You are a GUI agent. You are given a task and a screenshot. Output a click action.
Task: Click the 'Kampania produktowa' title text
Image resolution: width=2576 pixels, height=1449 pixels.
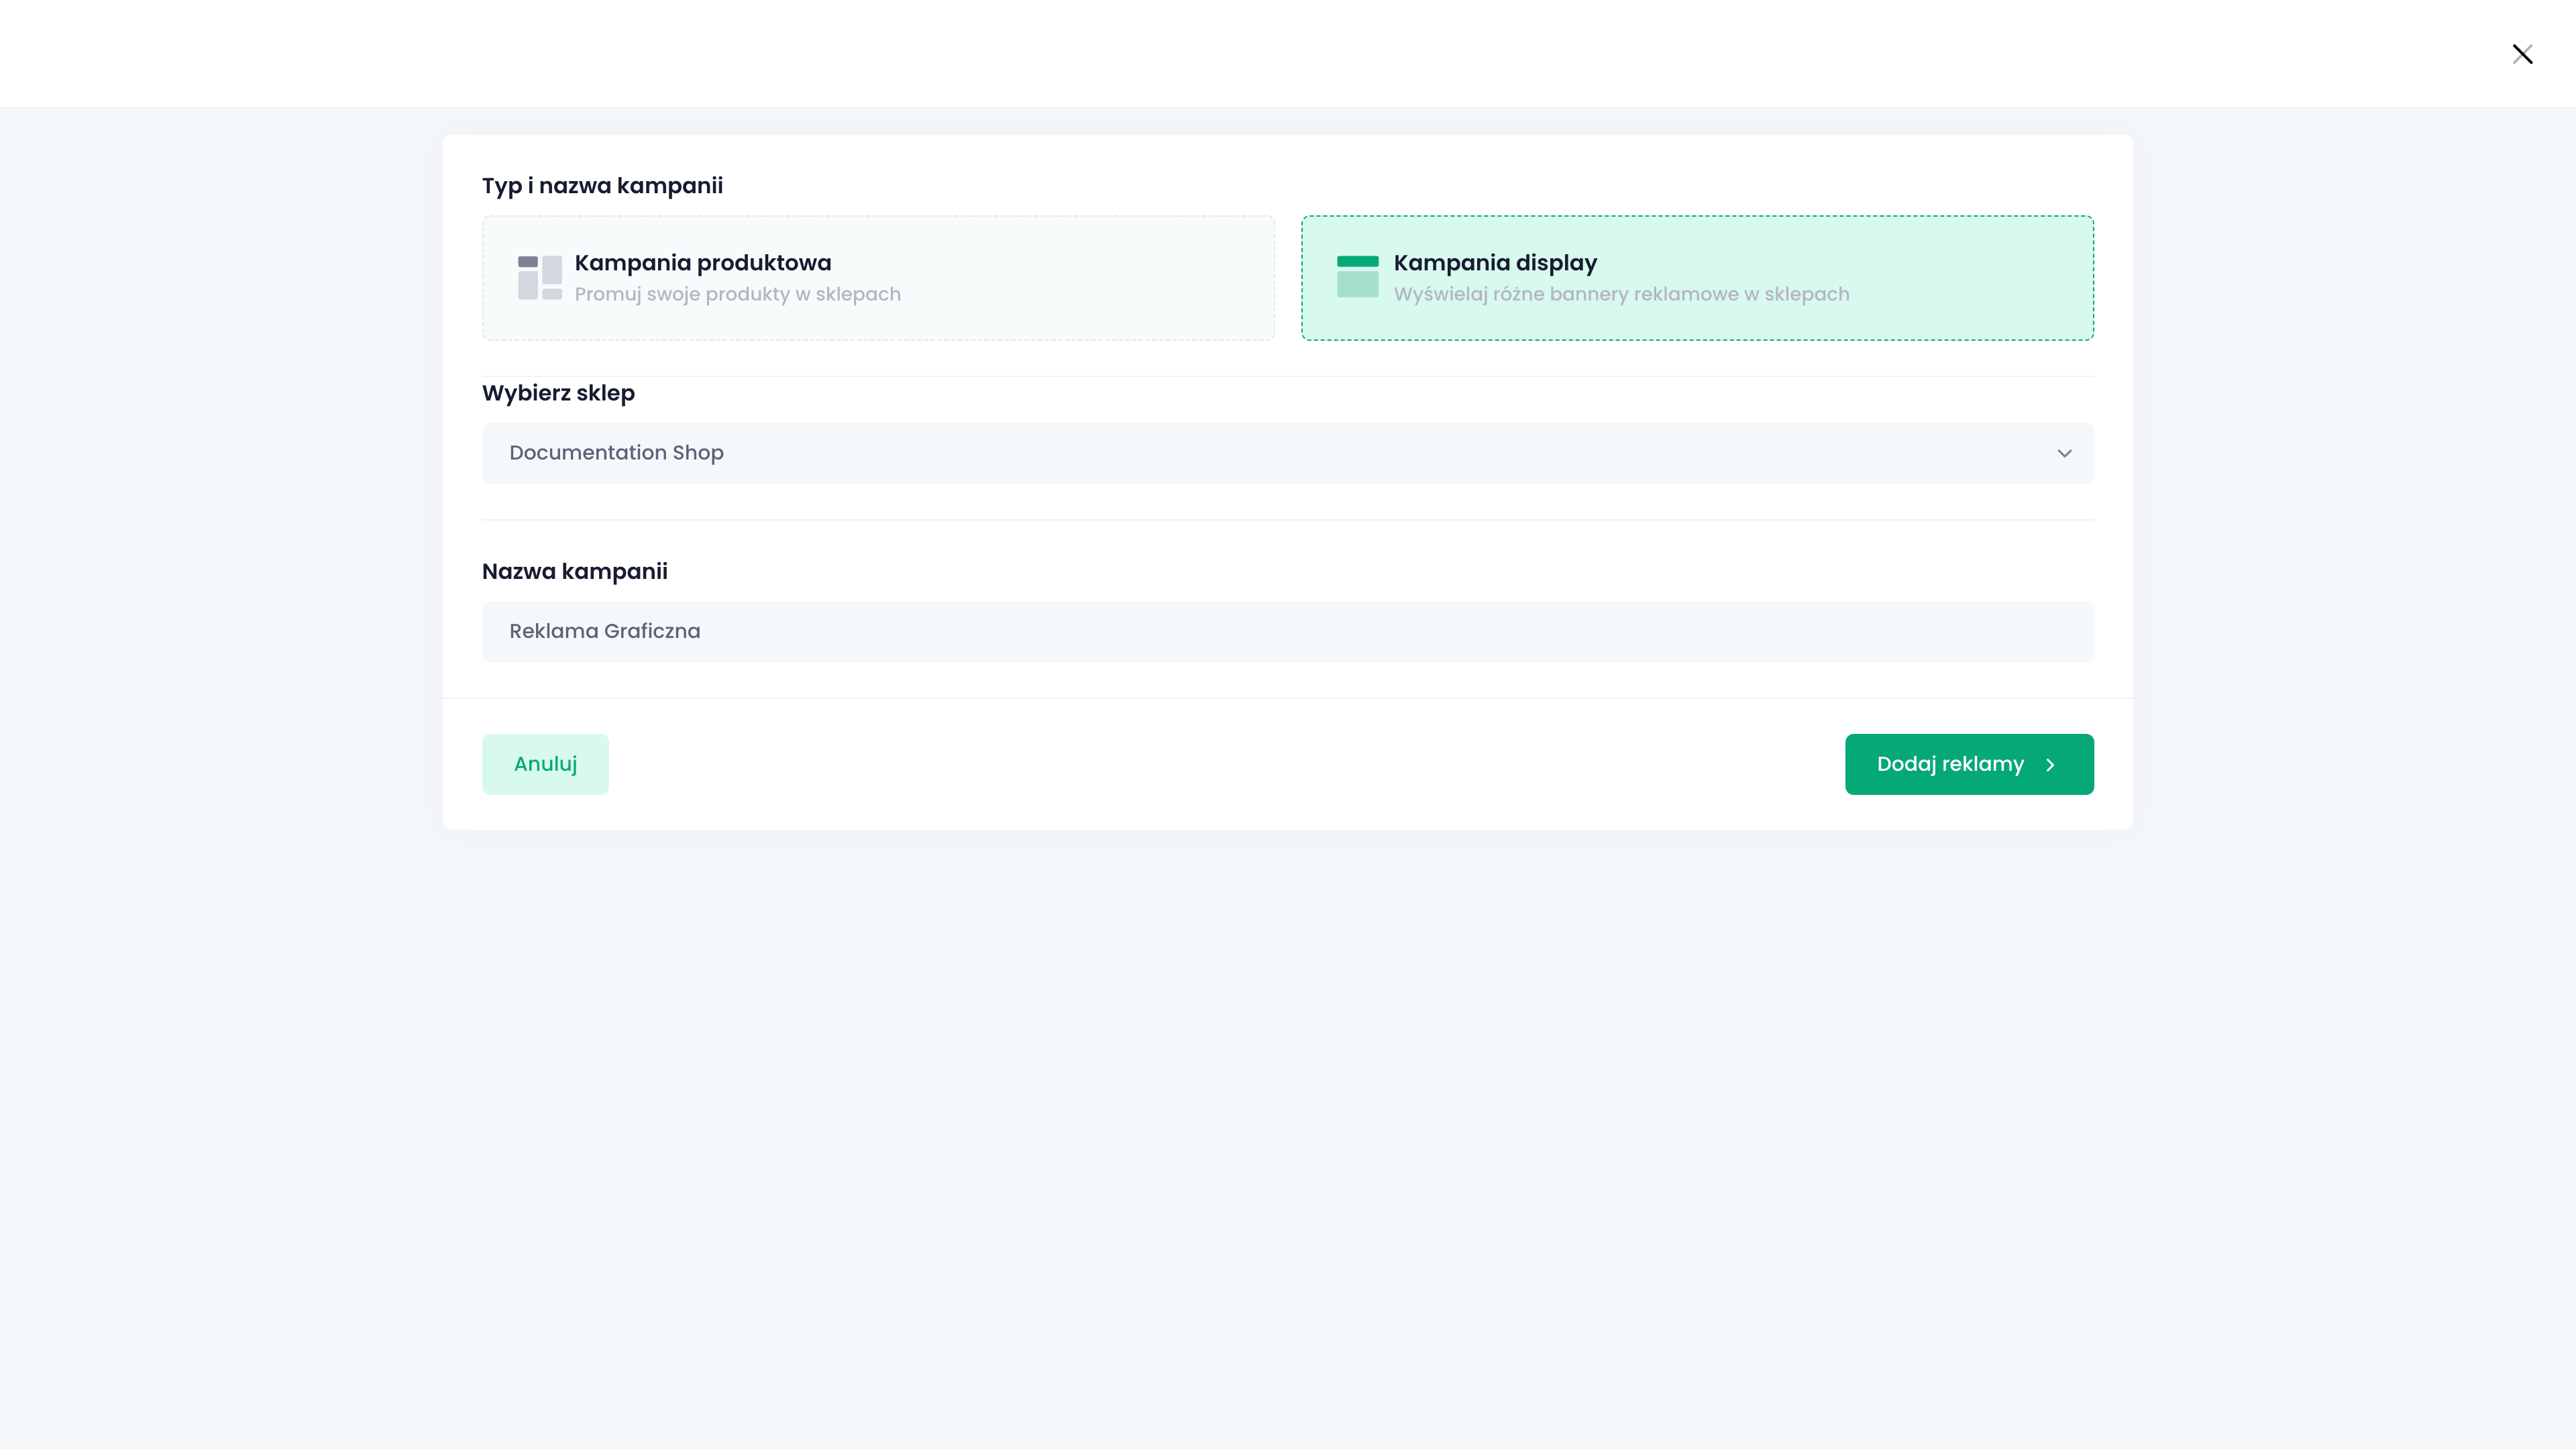pyautogui.click(x=702, y=263)
